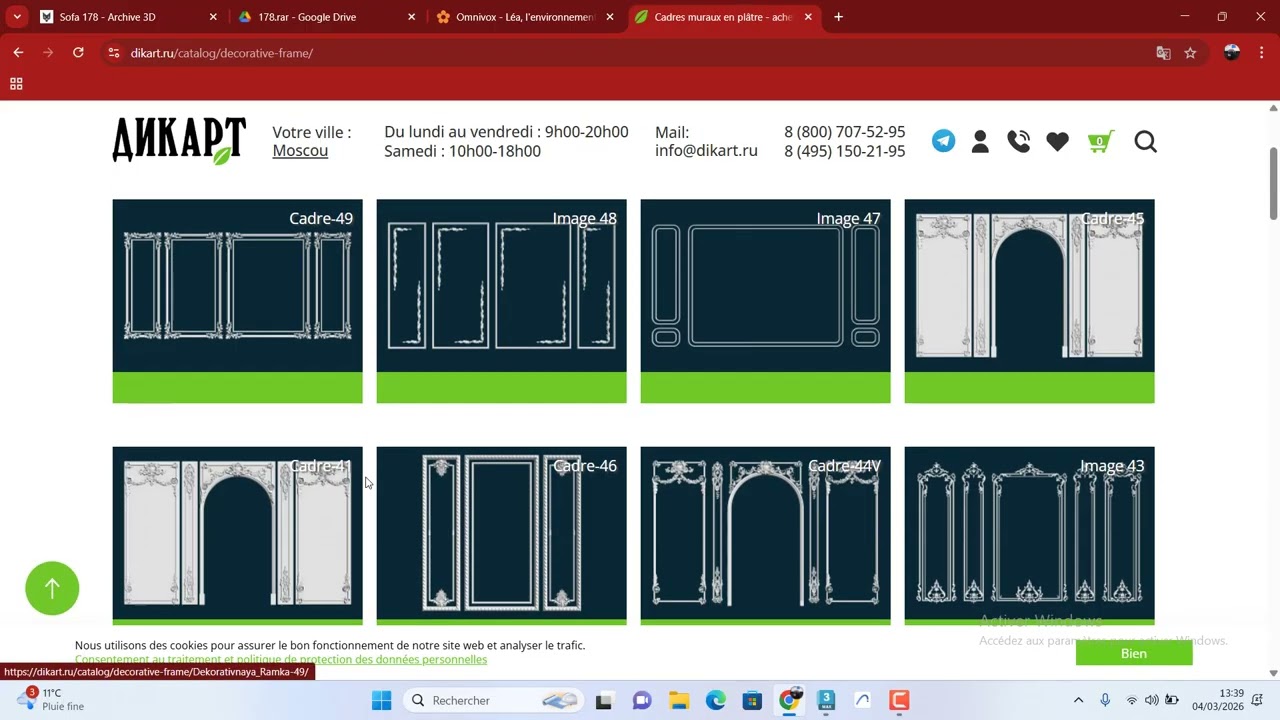
Task: Go back with browser back arrow
Action: (18, 53)
